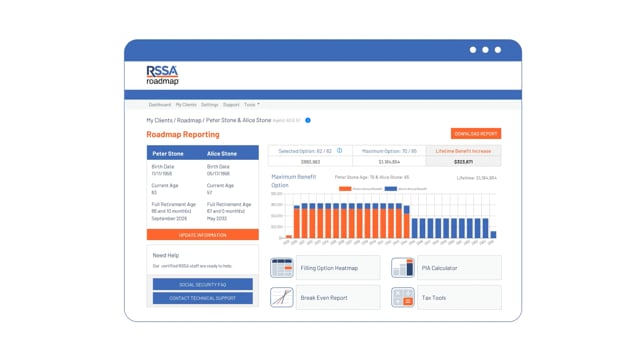Click Contact Technical Support button
This screenshot has height=360, width=640.
click(x=202, y=298)
